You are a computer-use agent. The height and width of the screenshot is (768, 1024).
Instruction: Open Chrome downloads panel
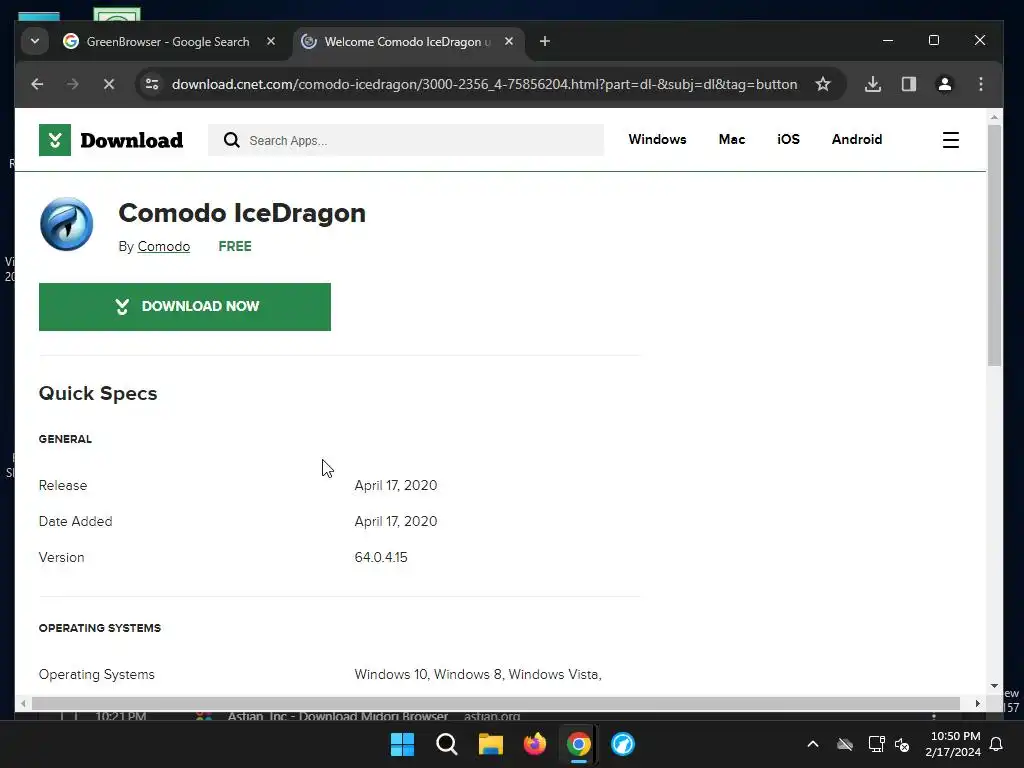point(872,84)
